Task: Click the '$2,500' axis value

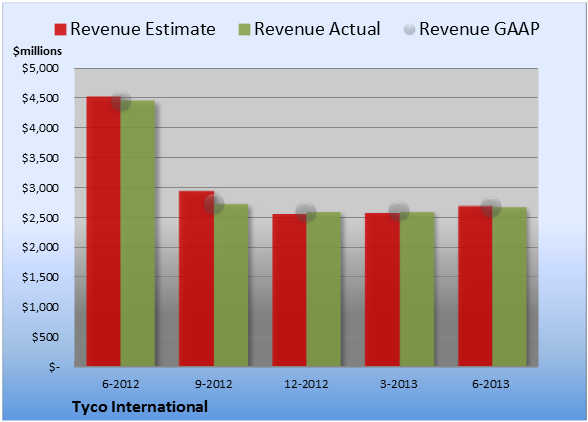Action: 40,218
